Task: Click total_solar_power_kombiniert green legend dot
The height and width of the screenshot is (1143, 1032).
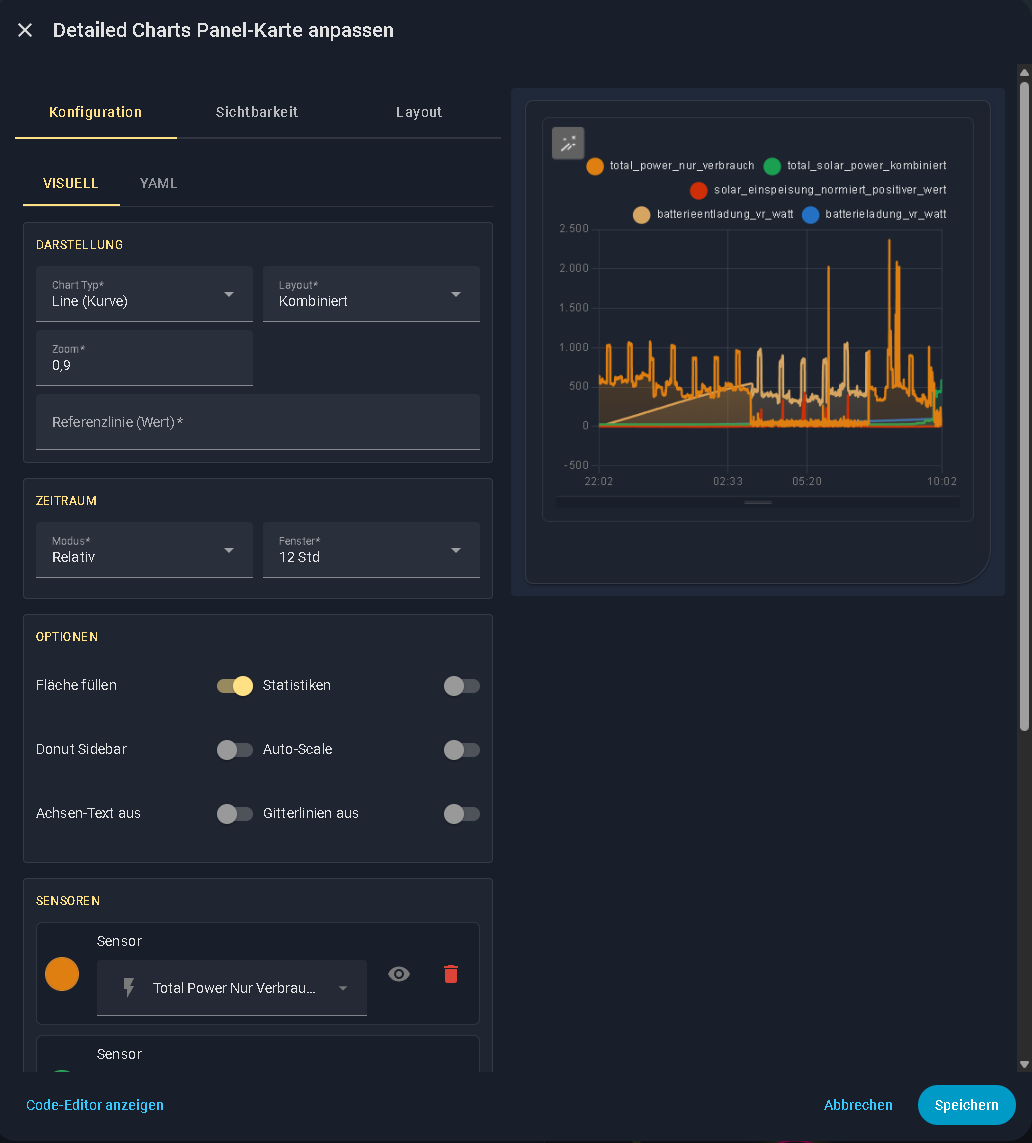Action: pos(772,166)
